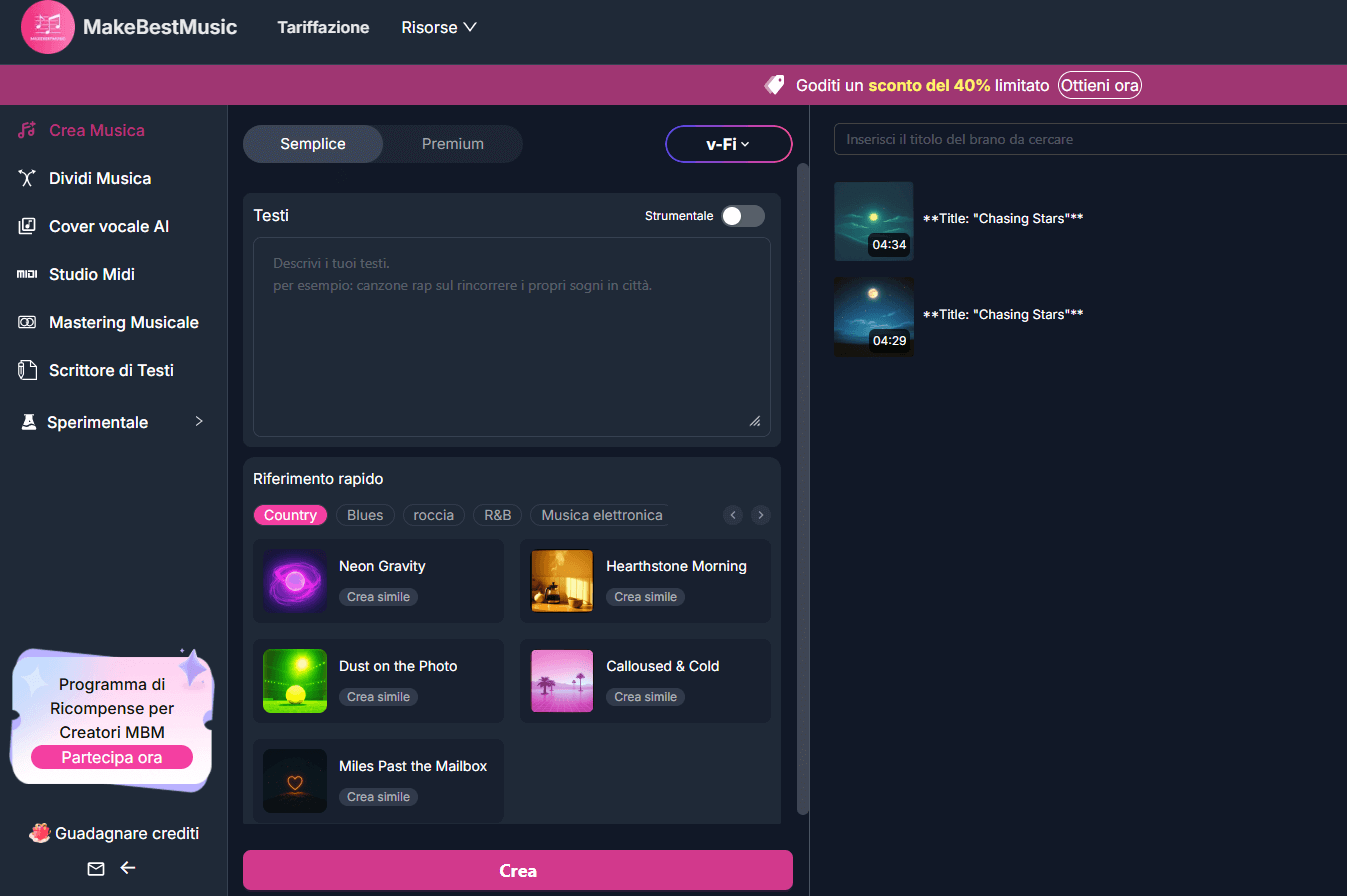
Task: Click the MakeBestMusic logo
Action: pyautogui.click(x=48, y=27)
